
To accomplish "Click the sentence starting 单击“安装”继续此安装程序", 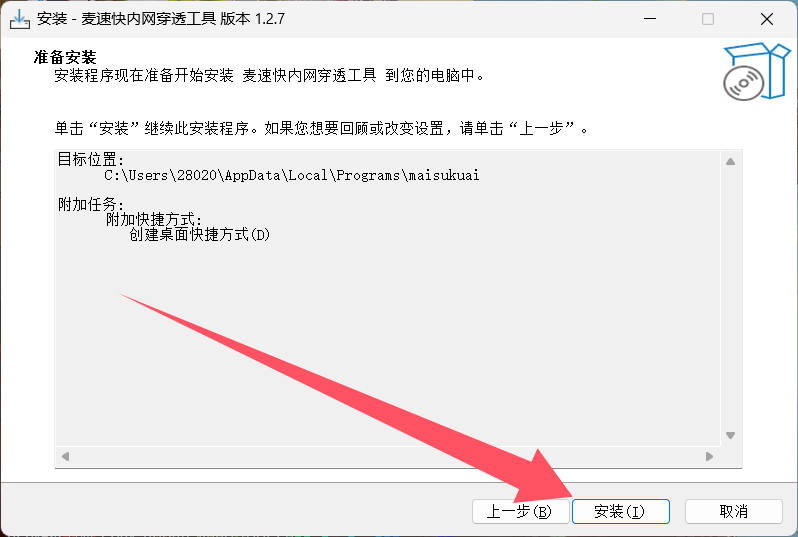I will (x=321, y=128).
